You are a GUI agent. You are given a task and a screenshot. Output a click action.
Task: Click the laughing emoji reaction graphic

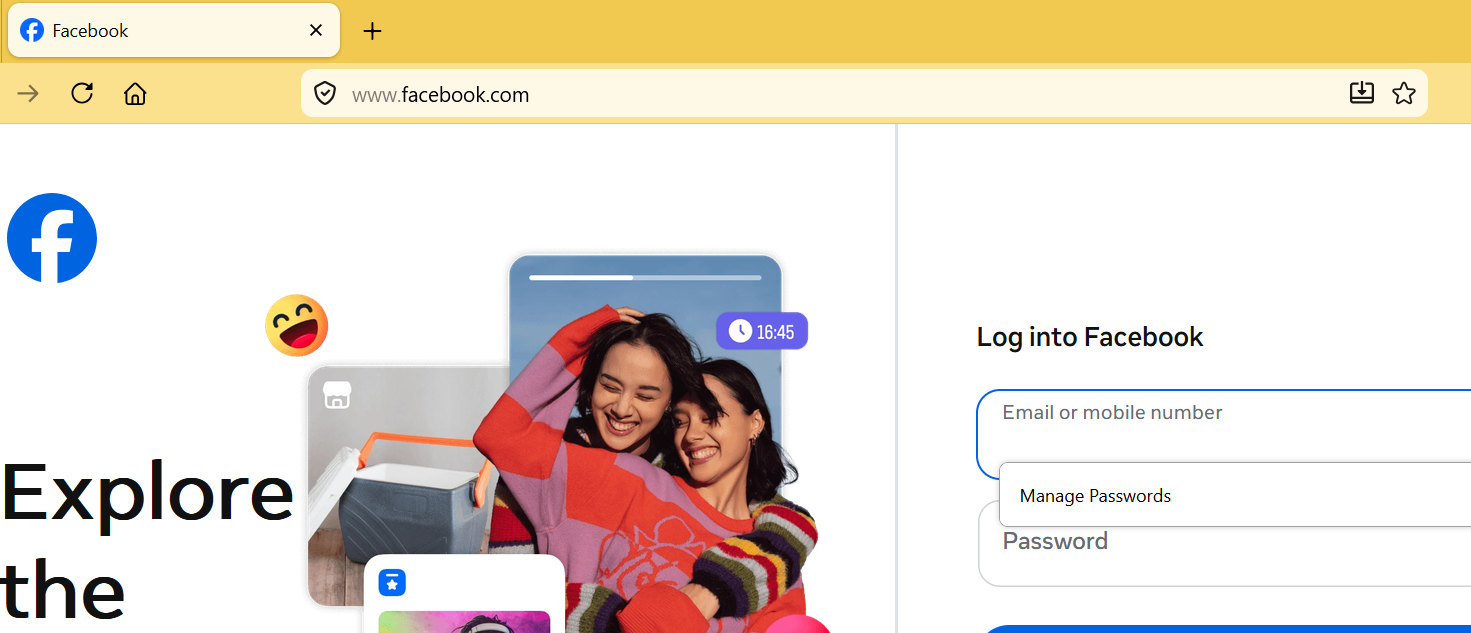[x=297, y=325]
